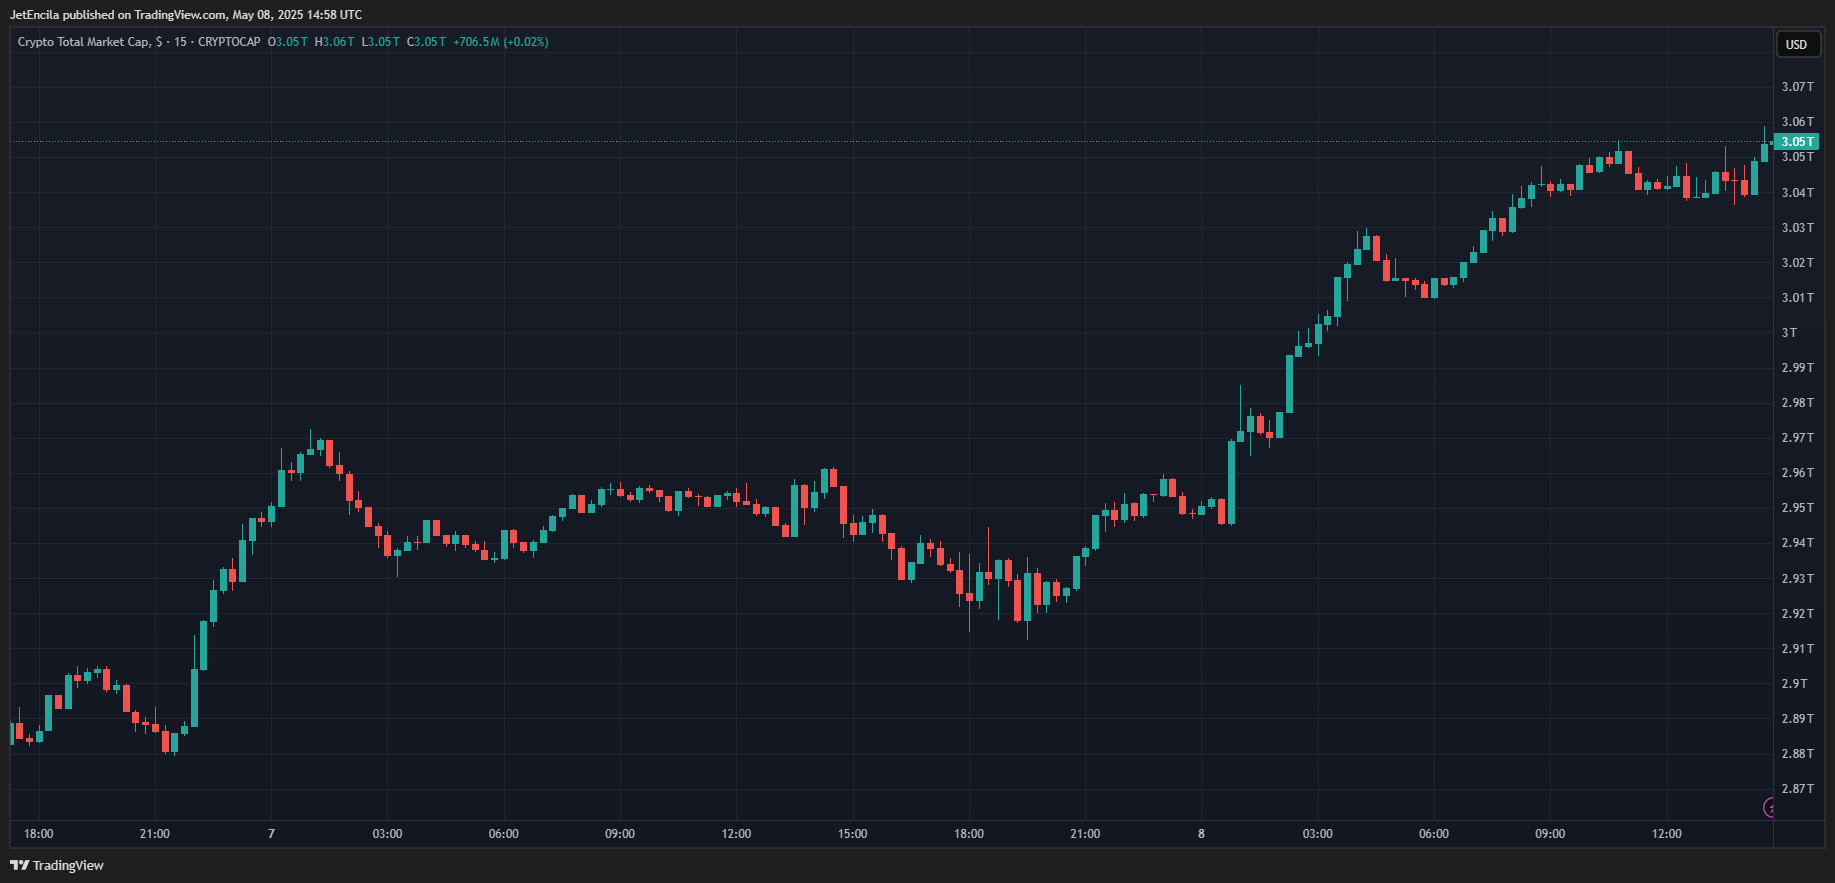Click the 3T price axis label

(1789, 333)
